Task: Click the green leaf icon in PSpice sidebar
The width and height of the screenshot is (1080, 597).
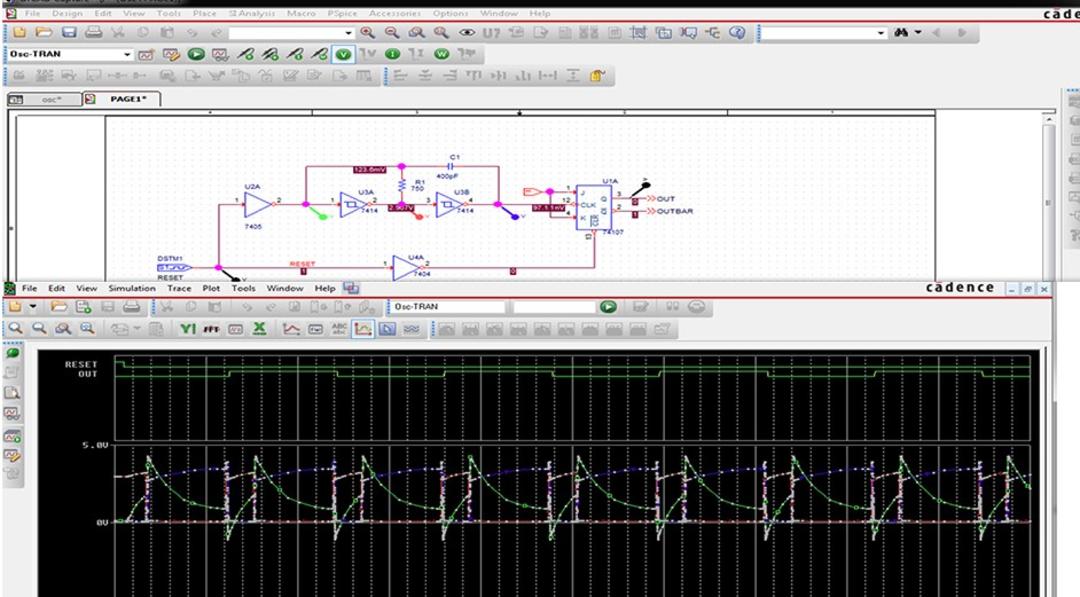Action: pos(12,353)
